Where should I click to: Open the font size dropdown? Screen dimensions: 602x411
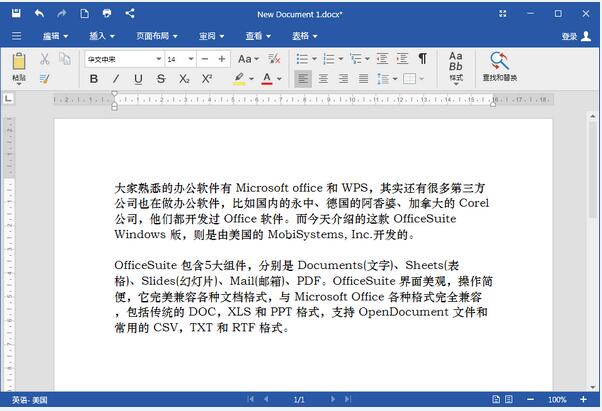point(190,59)
